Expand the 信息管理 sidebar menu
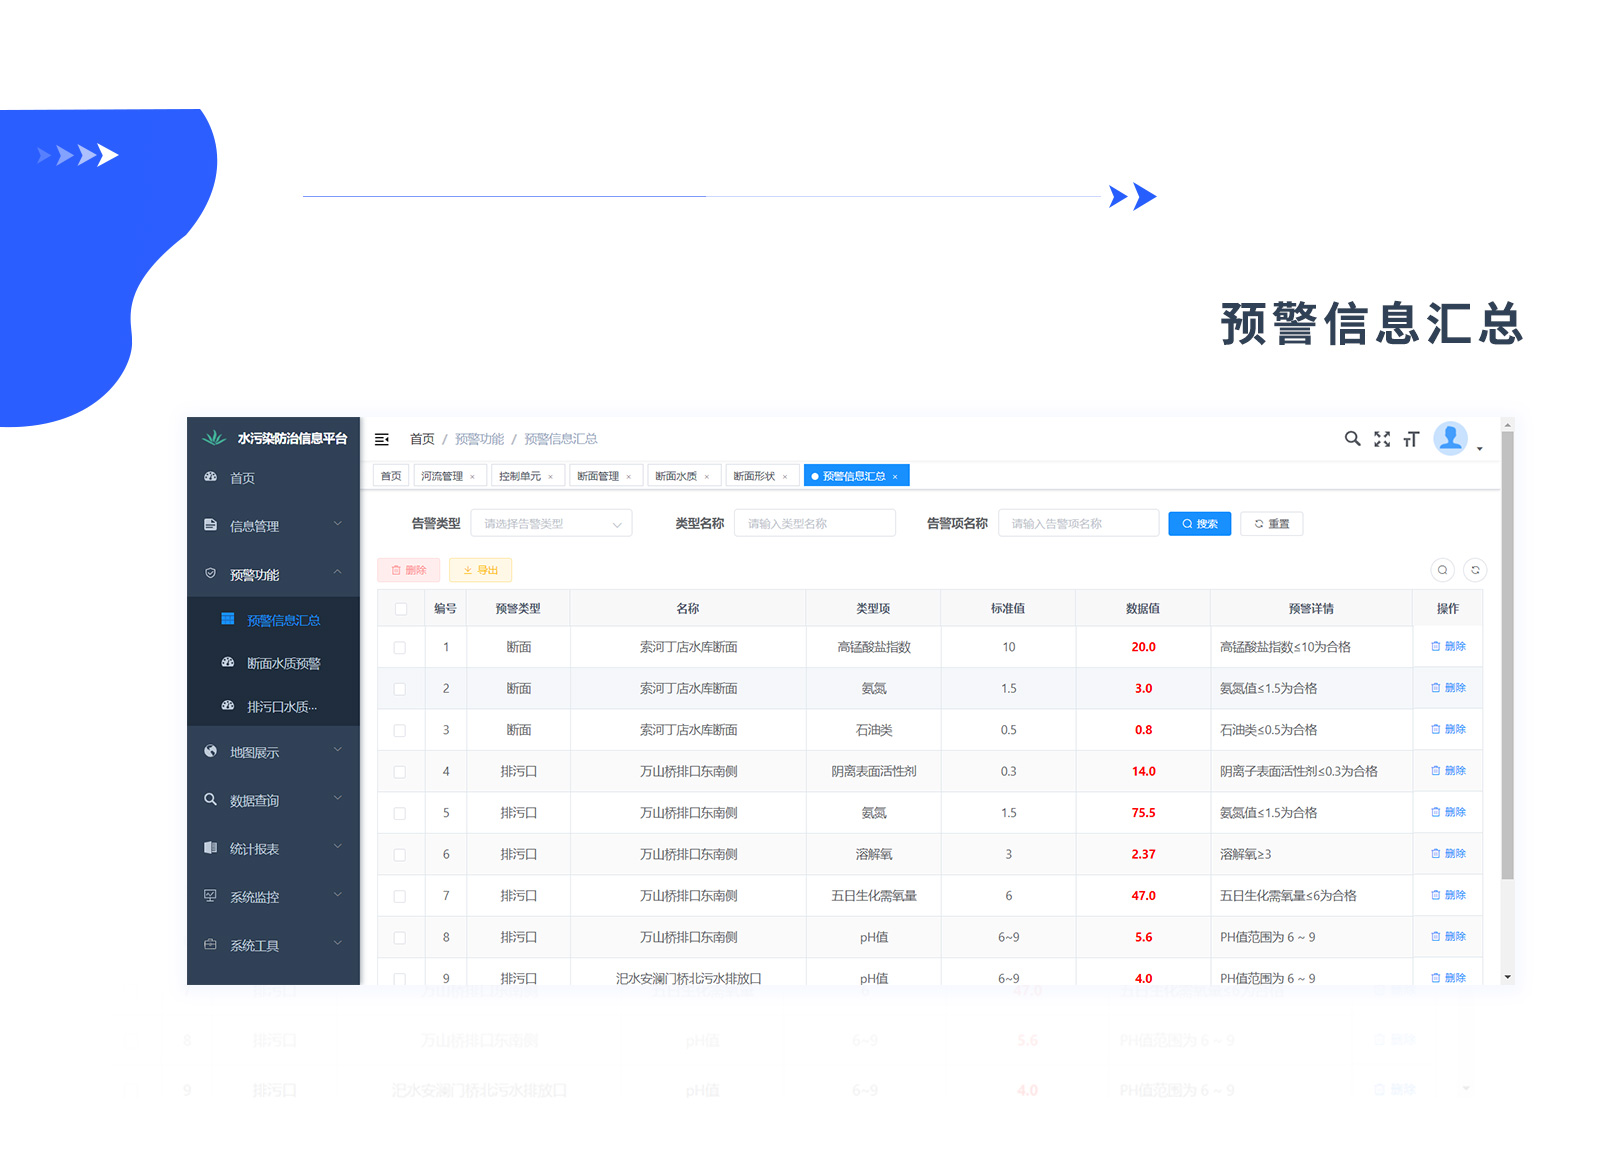 click(273, 526)
